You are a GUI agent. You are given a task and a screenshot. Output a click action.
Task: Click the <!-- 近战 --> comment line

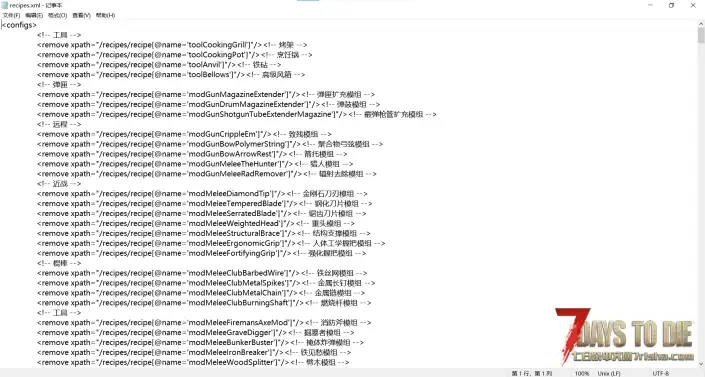click(59, 184)
